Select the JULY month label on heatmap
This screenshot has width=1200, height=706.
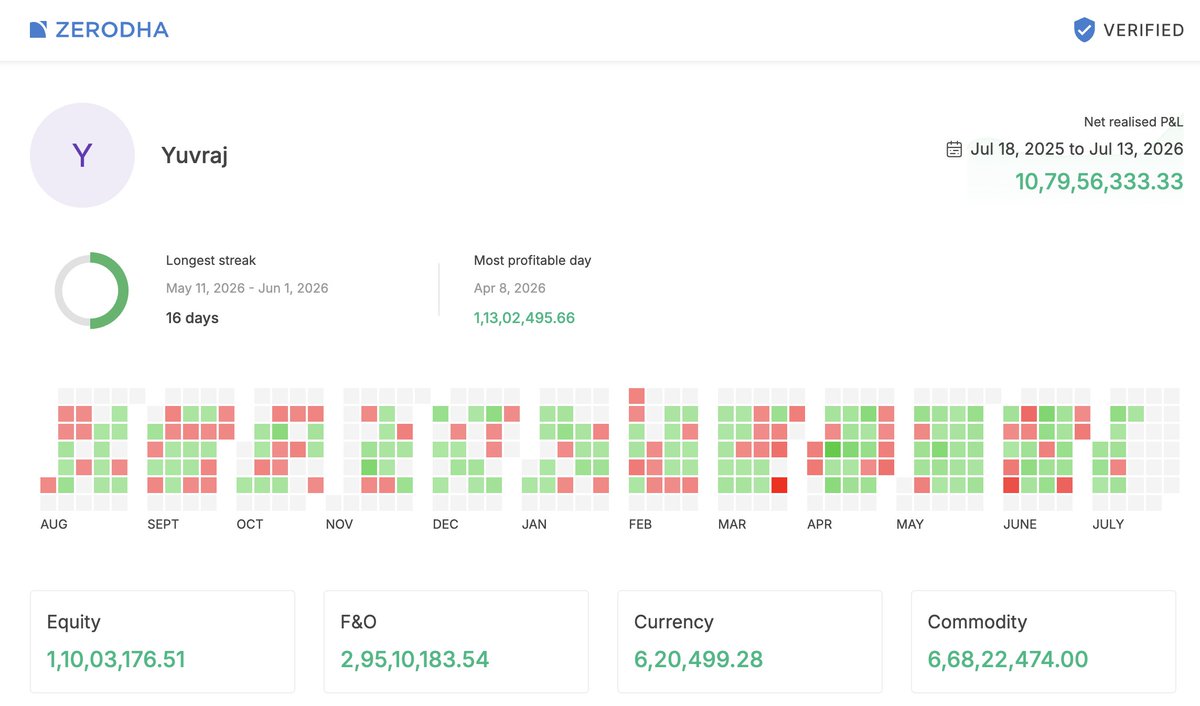point(1108,524)
